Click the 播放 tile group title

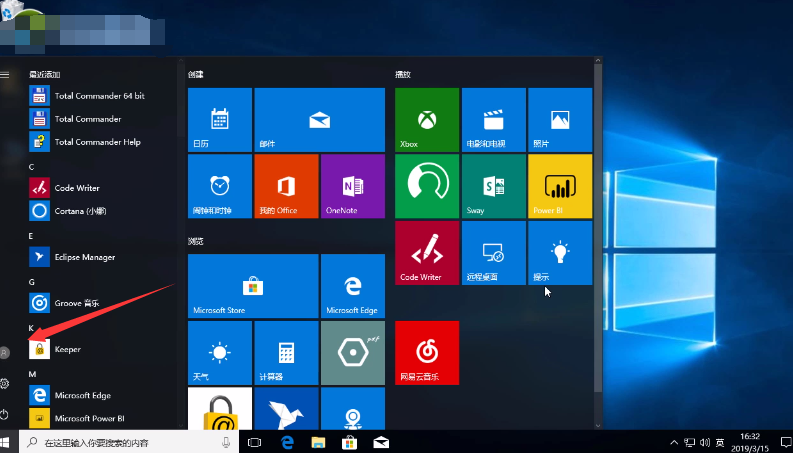(x=403, y=74)
